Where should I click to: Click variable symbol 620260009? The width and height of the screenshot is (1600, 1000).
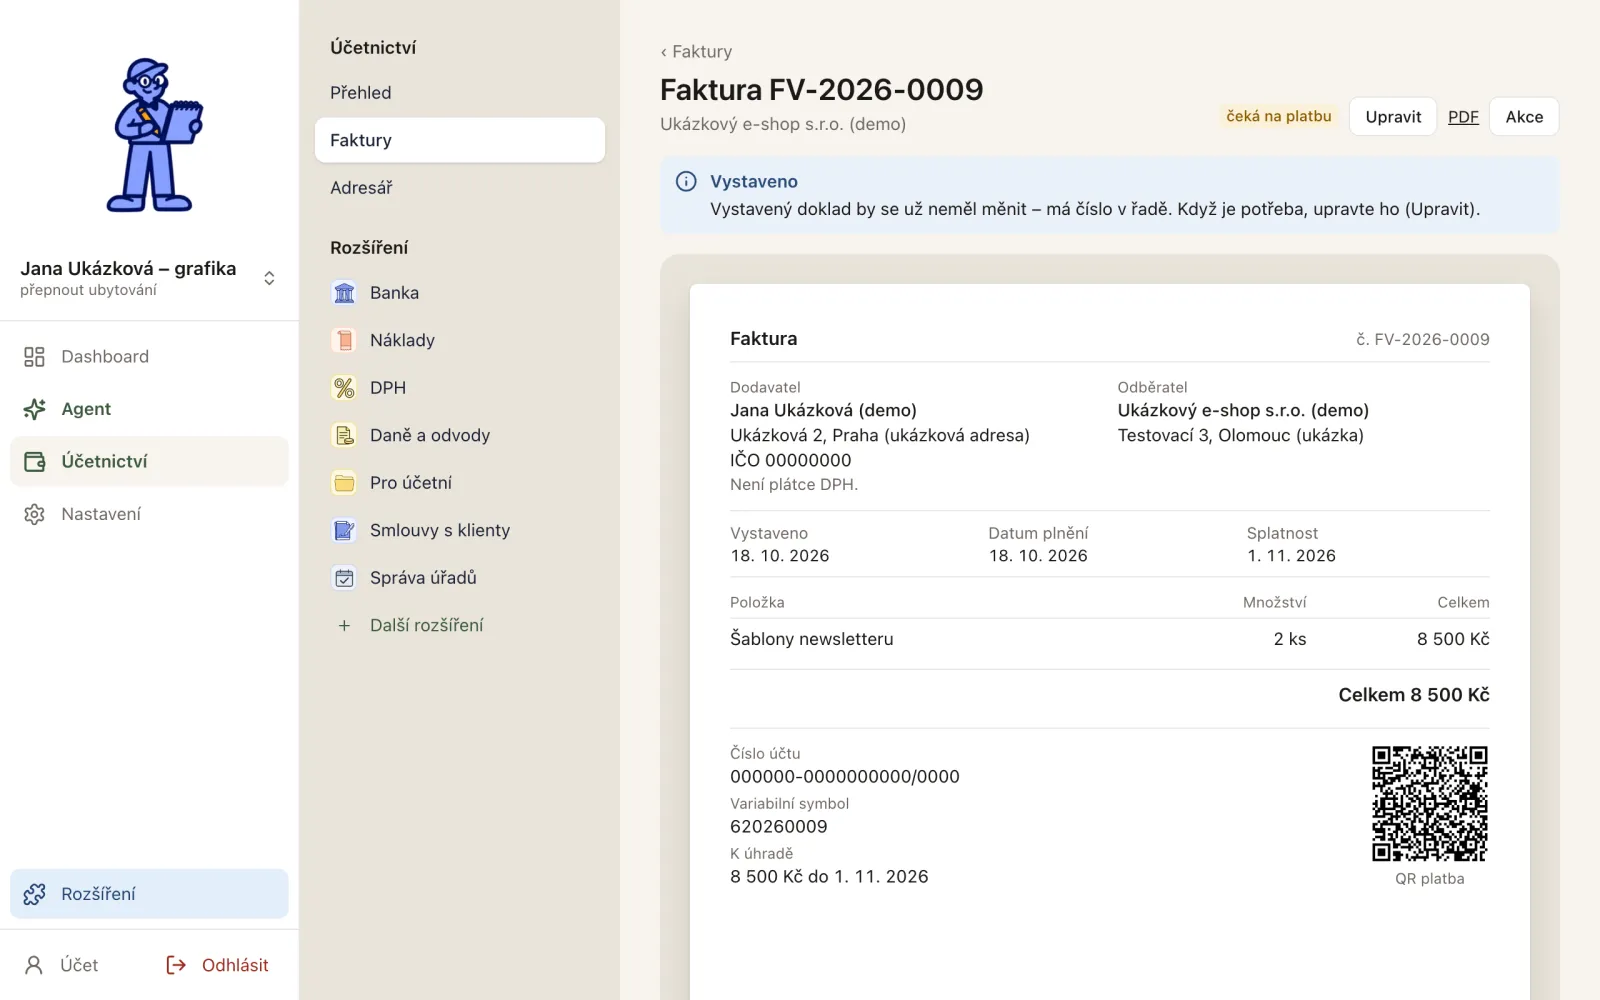tap(779, 827)
